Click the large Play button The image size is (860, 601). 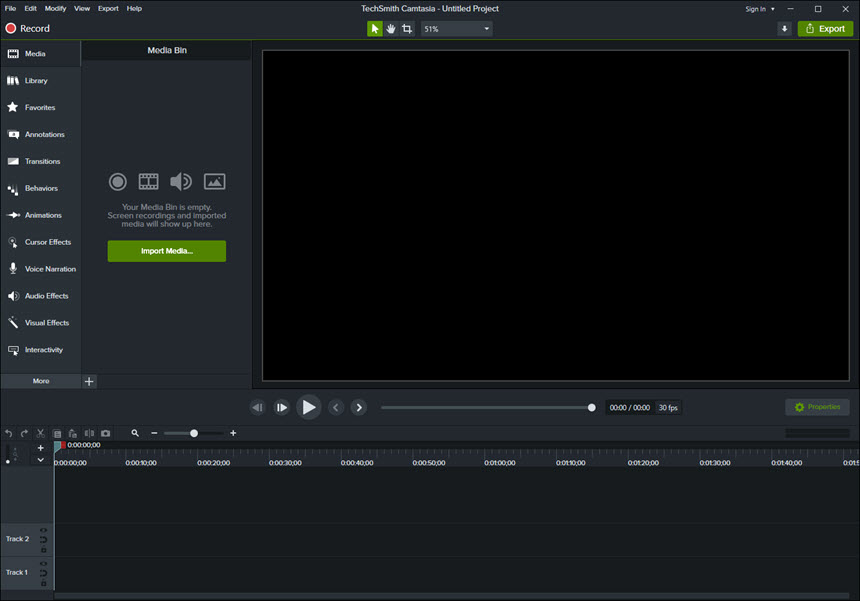(x=309, y=407)
